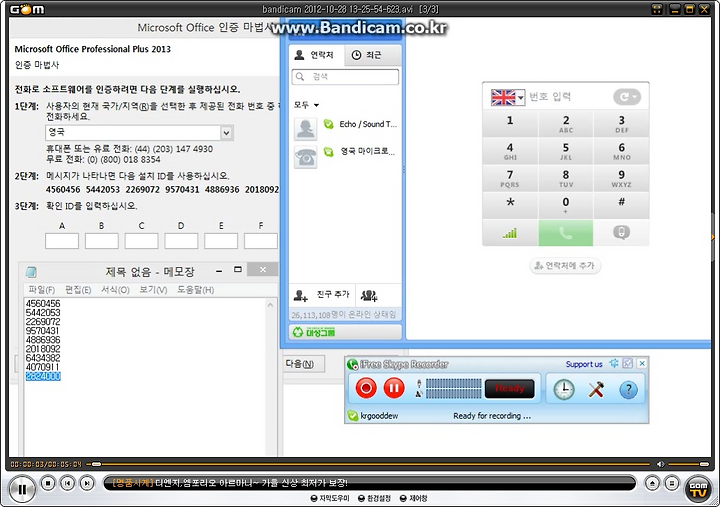This screenshot has height=507, width=720.
Task: Seek on the GOM Player progress bar
Action: [x=370, y=464]
